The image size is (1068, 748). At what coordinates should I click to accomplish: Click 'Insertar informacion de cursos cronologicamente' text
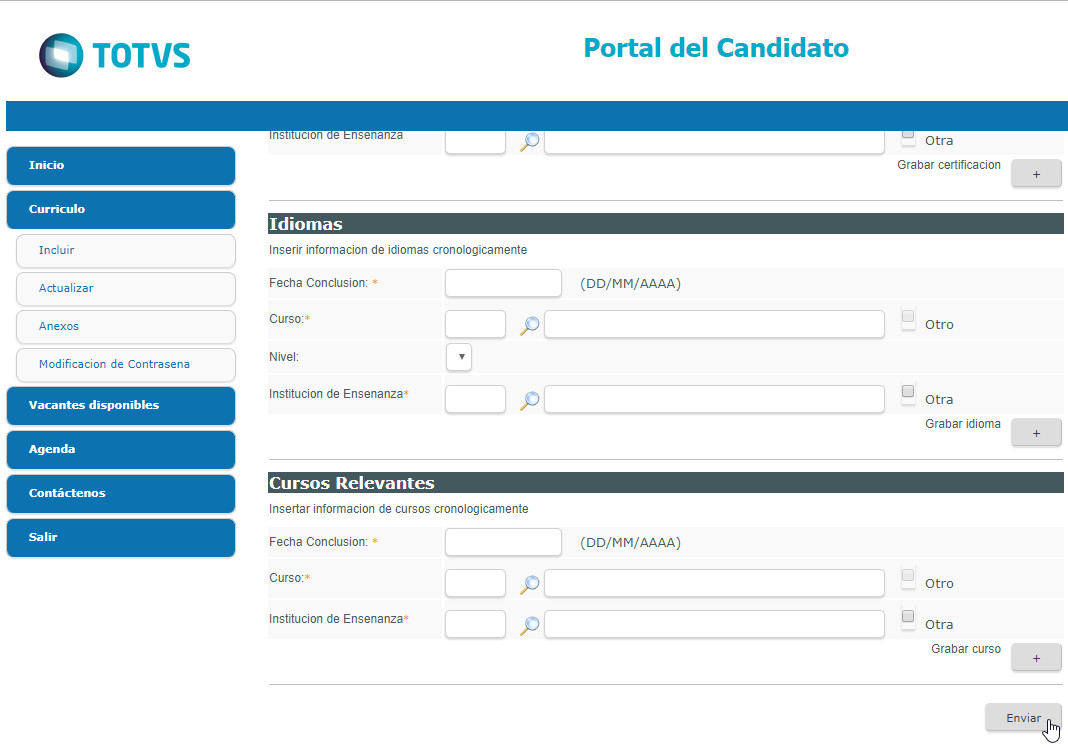click(398, 509)
